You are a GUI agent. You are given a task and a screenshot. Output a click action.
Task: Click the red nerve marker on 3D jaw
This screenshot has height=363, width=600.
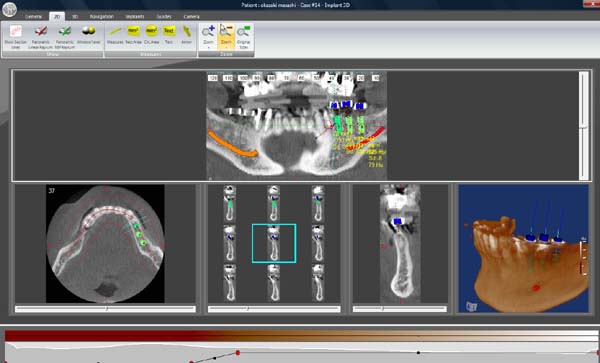point(536,288)
